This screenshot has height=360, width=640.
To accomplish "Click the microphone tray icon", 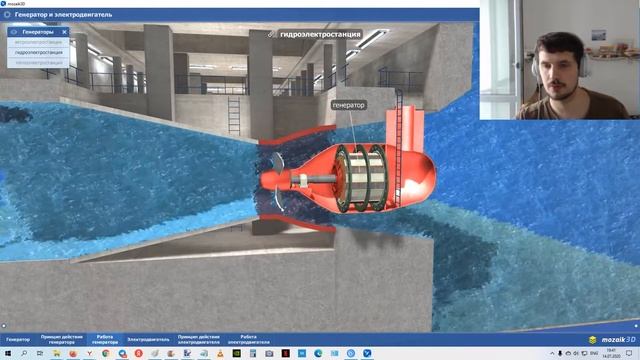I will (560, 353).
